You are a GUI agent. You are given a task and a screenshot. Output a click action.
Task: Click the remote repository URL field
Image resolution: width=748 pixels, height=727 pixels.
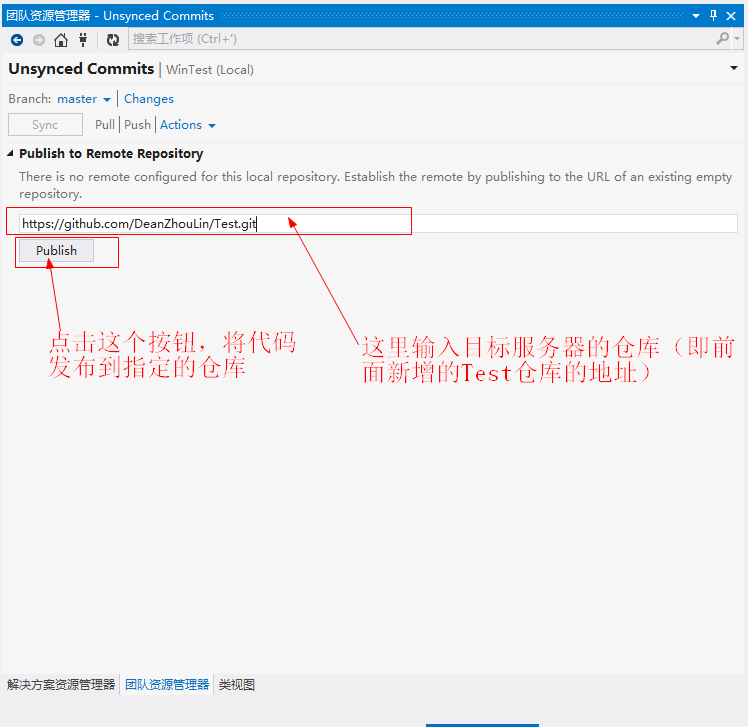tap(378, 223)
